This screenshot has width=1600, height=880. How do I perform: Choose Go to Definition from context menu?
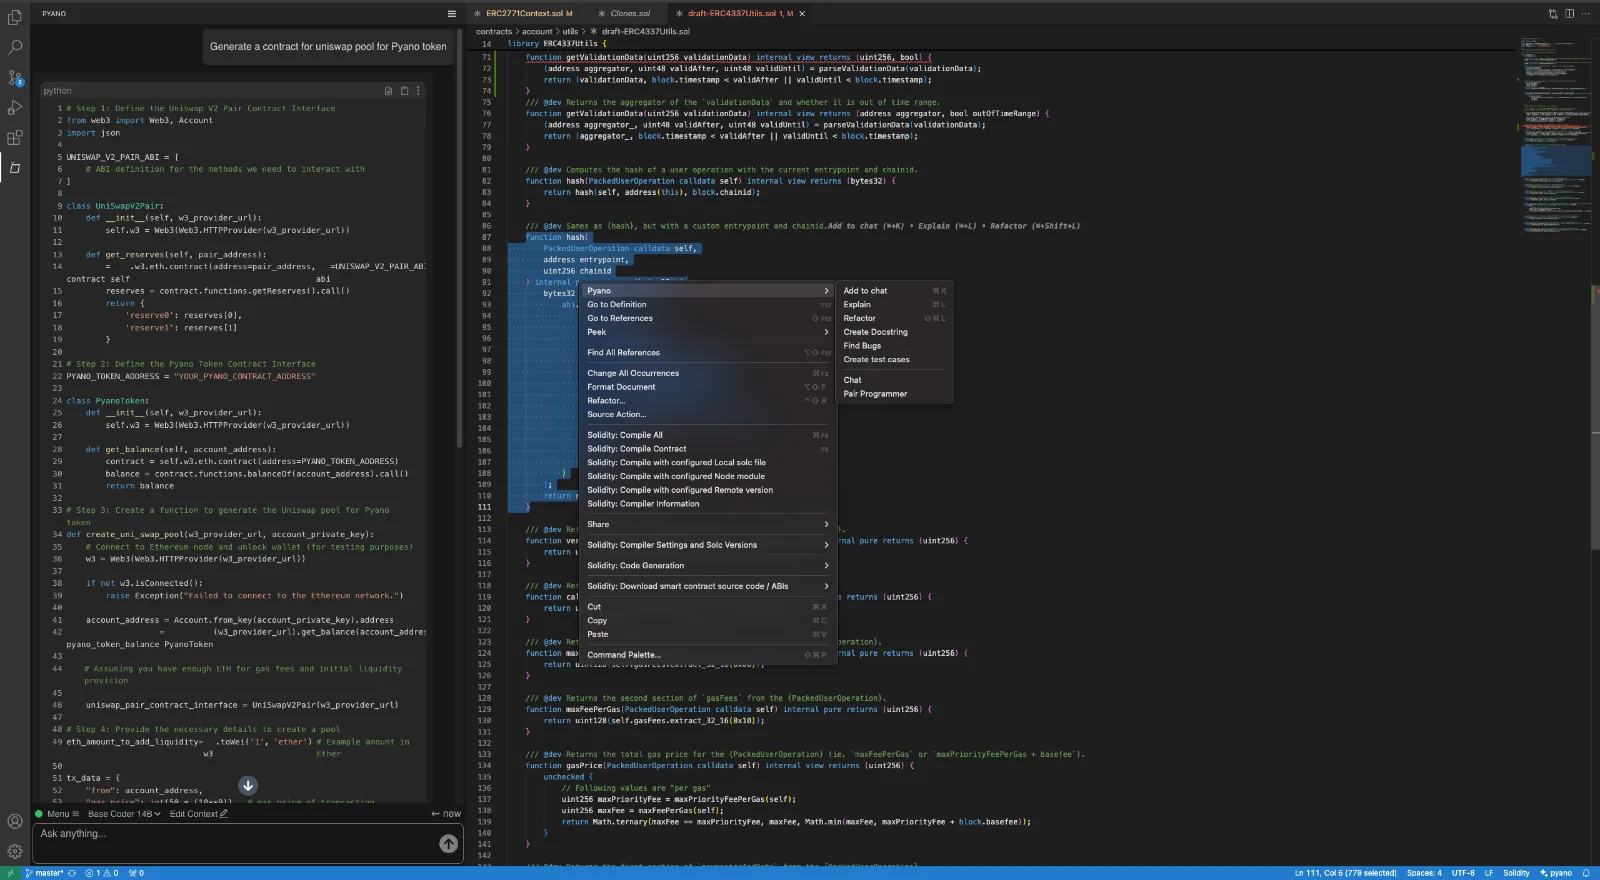pyautogui.click(x=708, y=304)
